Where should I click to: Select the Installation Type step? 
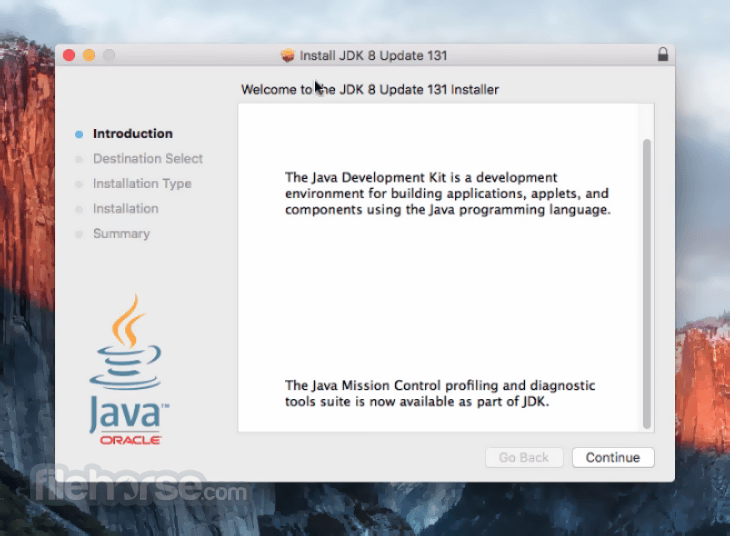[x=142, y=183]
